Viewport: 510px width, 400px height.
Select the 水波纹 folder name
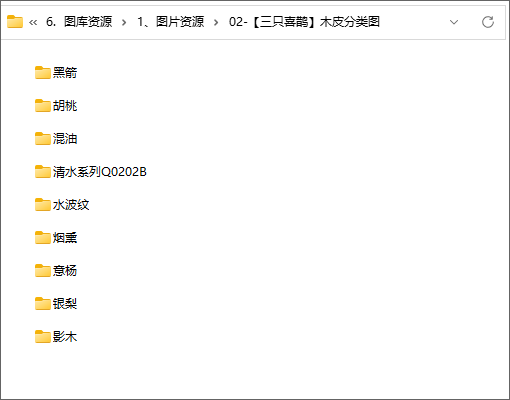[71, 205]
